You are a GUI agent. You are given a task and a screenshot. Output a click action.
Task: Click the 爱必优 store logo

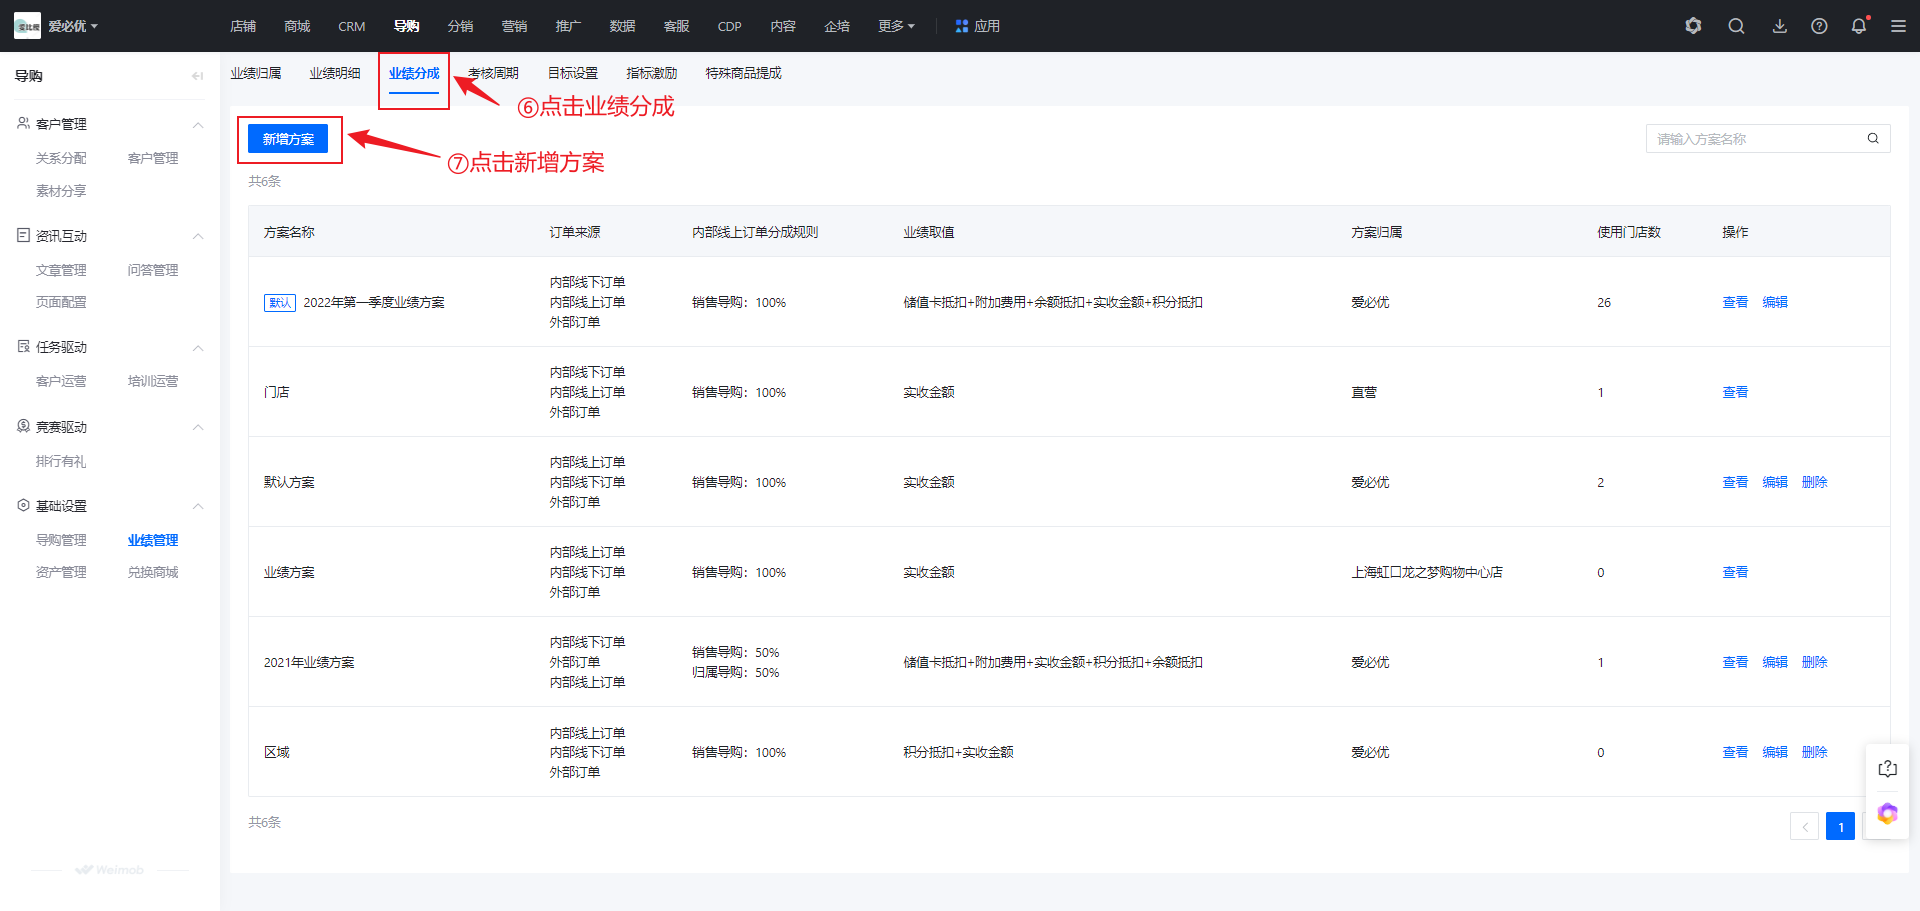tap(27, 26)
